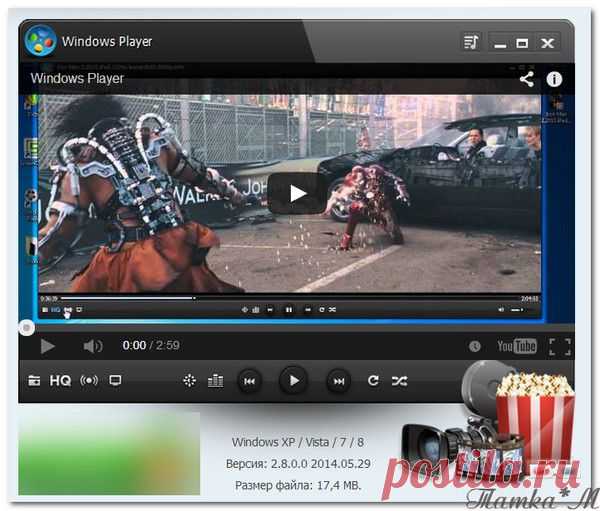Click inner screenshot pause button
The height and width of the screenshot is (511, 600).
click(289, 309)
